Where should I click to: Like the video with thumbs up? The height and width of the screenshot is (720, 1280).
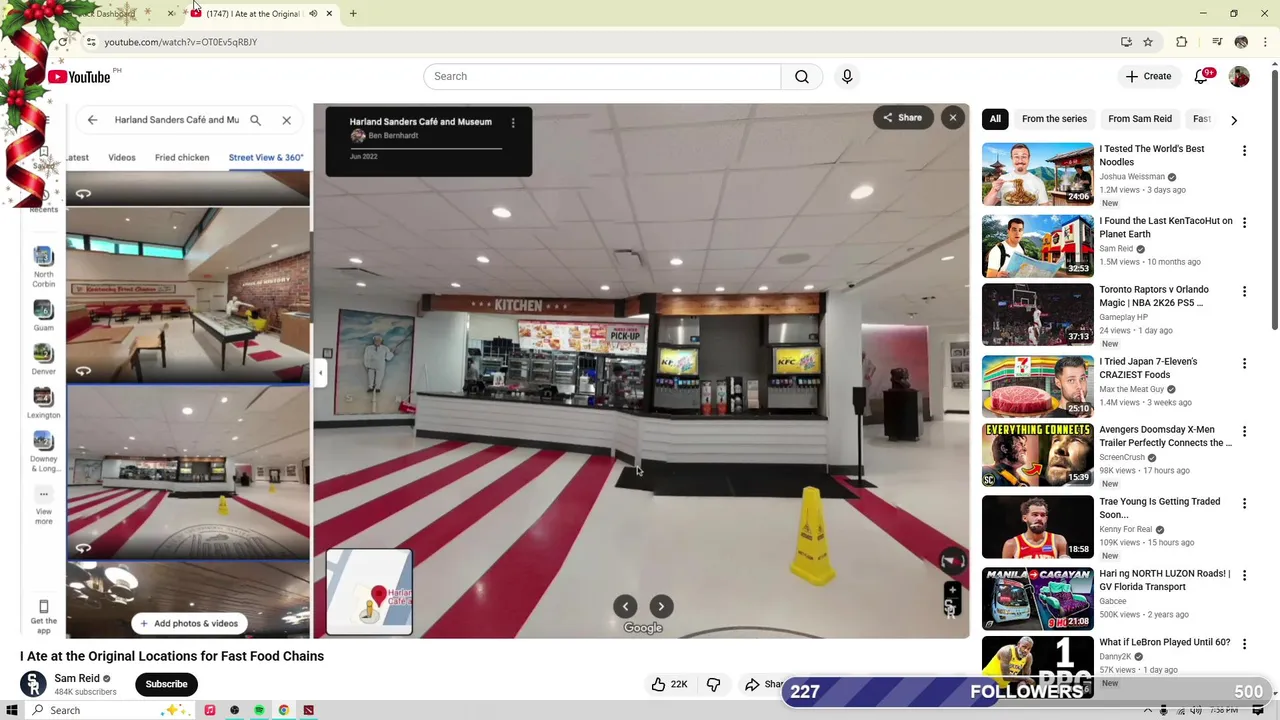pos(669,684)
